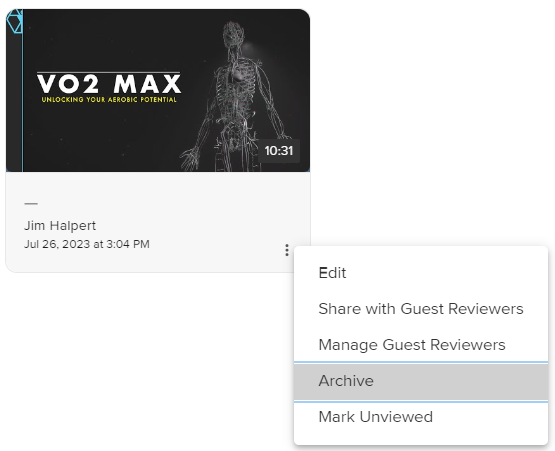
Task: Click the Jul 26, 2023 timestamp
Action: tap(87, 244)
